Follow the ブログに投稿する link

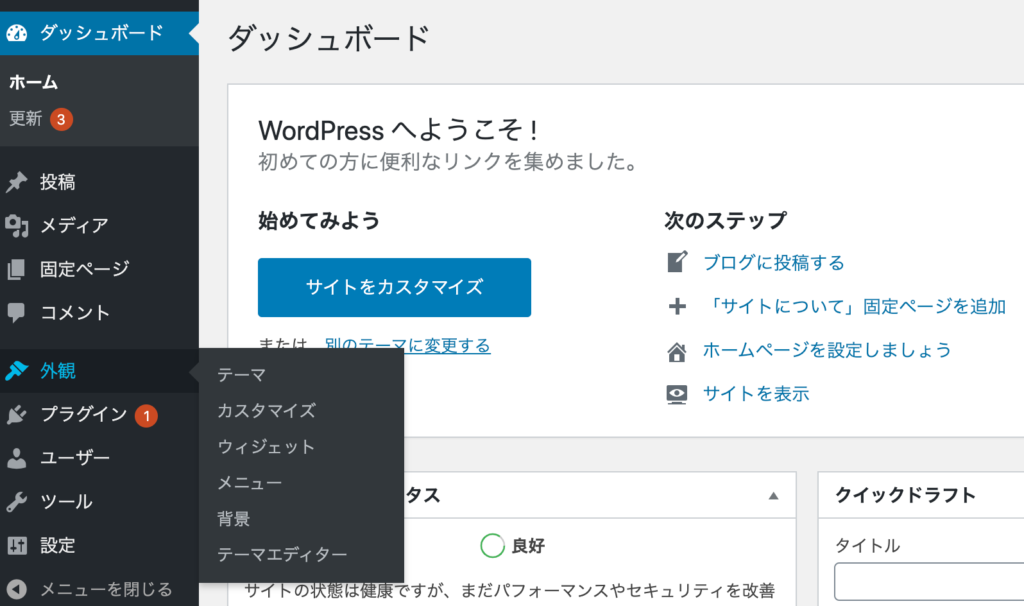tap(773, 263)
